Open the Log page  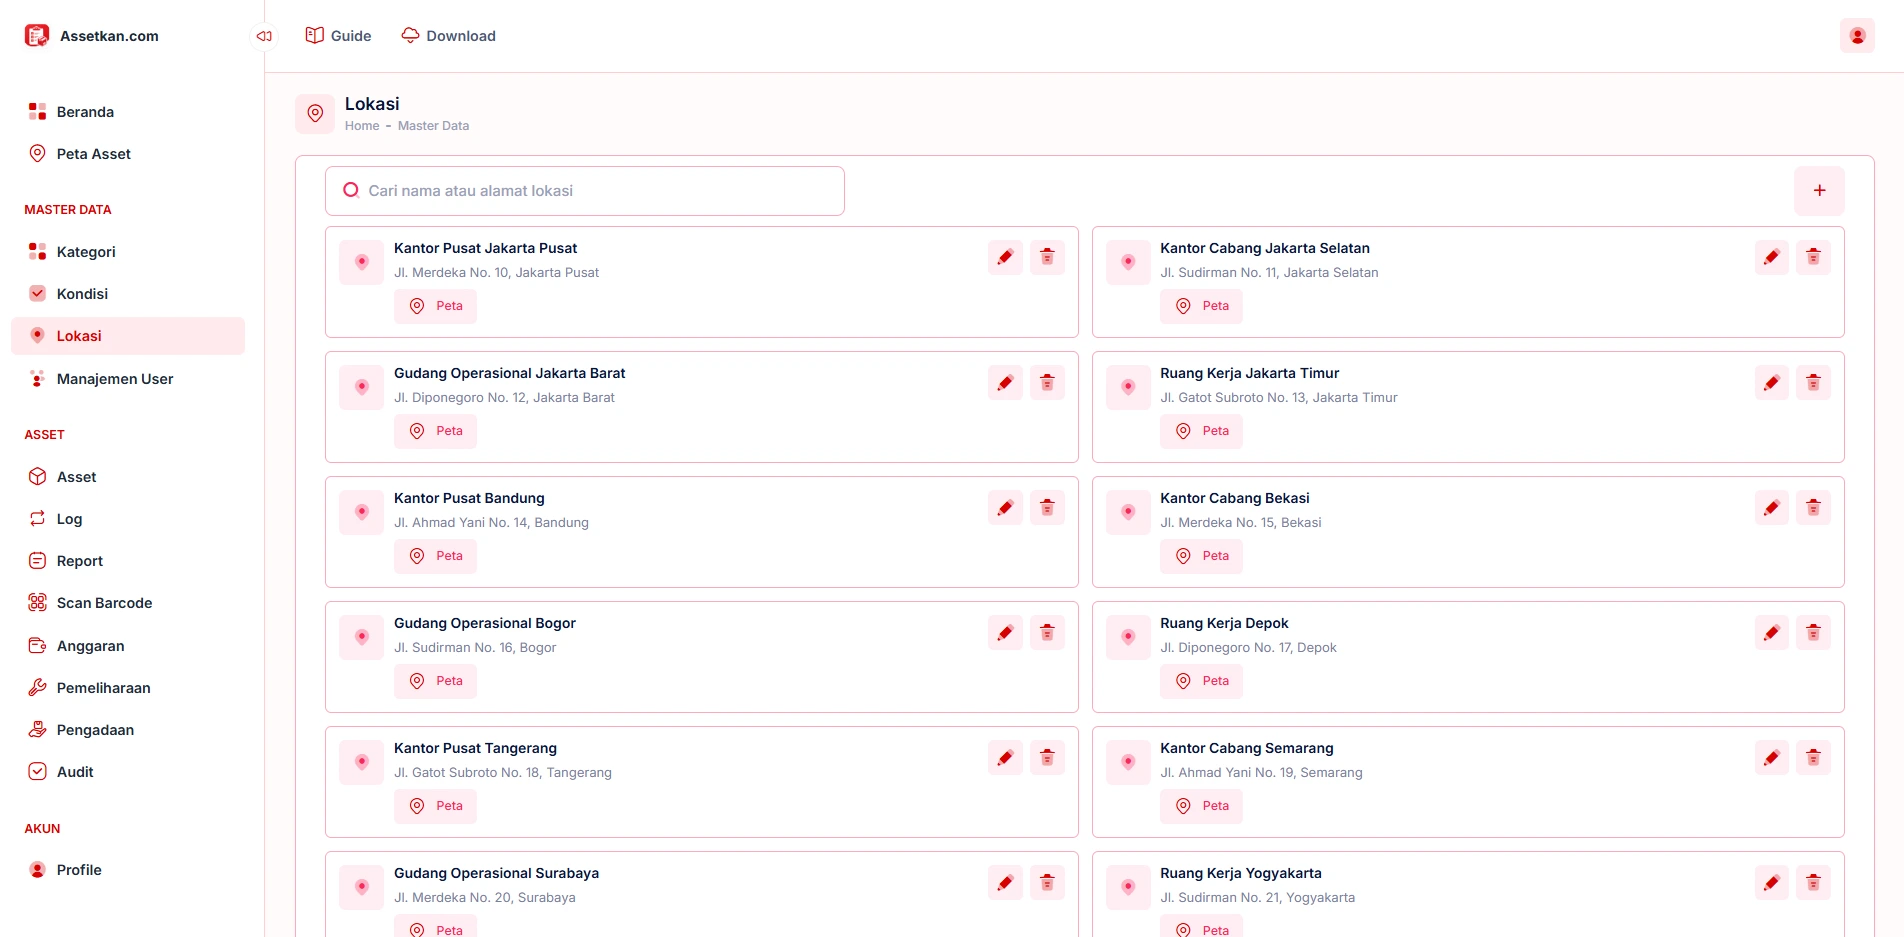click(128, 519)
